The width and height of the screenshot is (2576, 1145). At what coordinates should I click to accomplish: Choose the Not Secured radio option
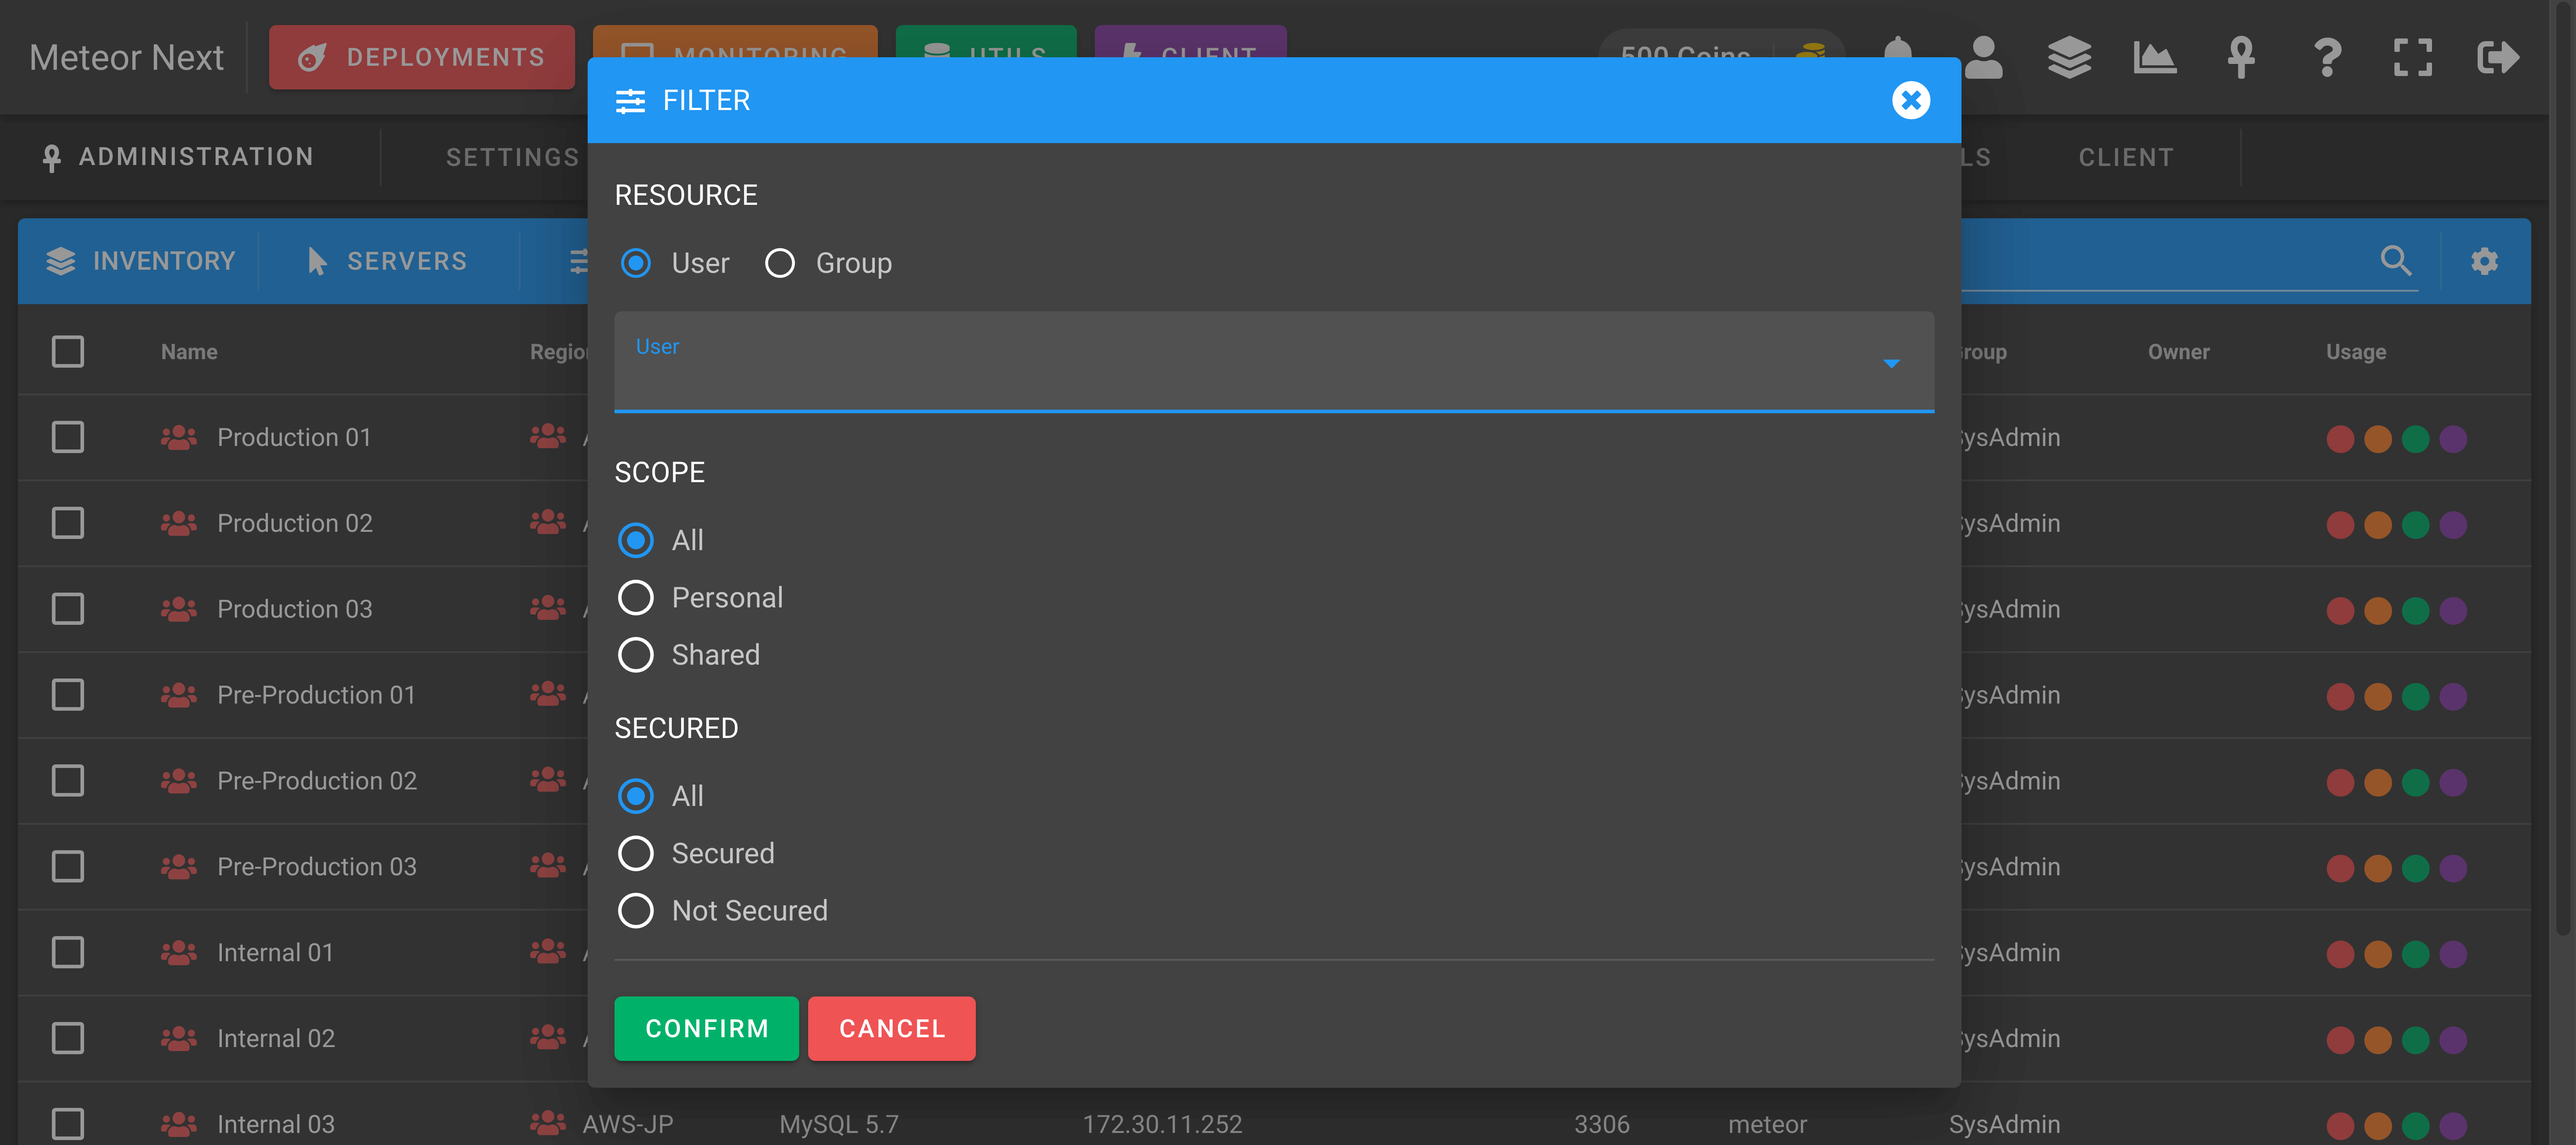(635, 910)
